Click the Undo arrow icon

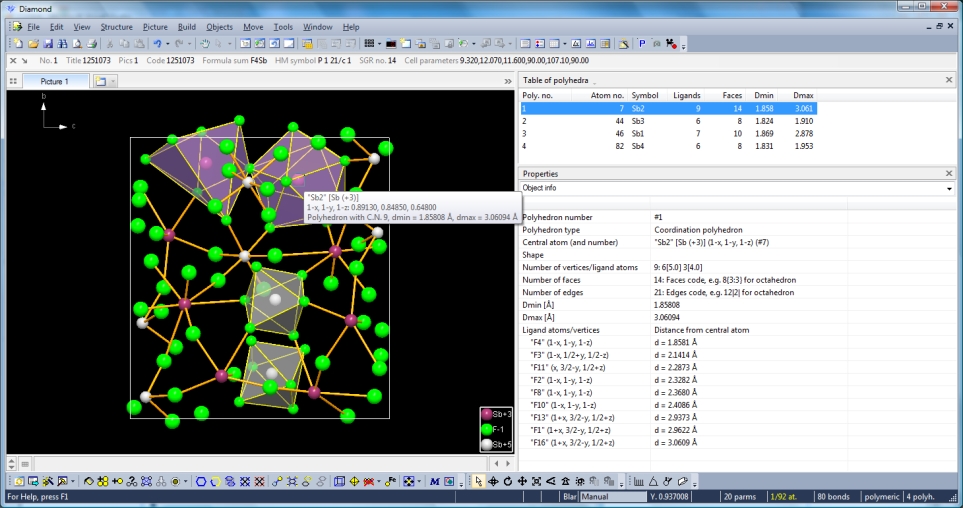pyautogui.click(x=158, y=44)
